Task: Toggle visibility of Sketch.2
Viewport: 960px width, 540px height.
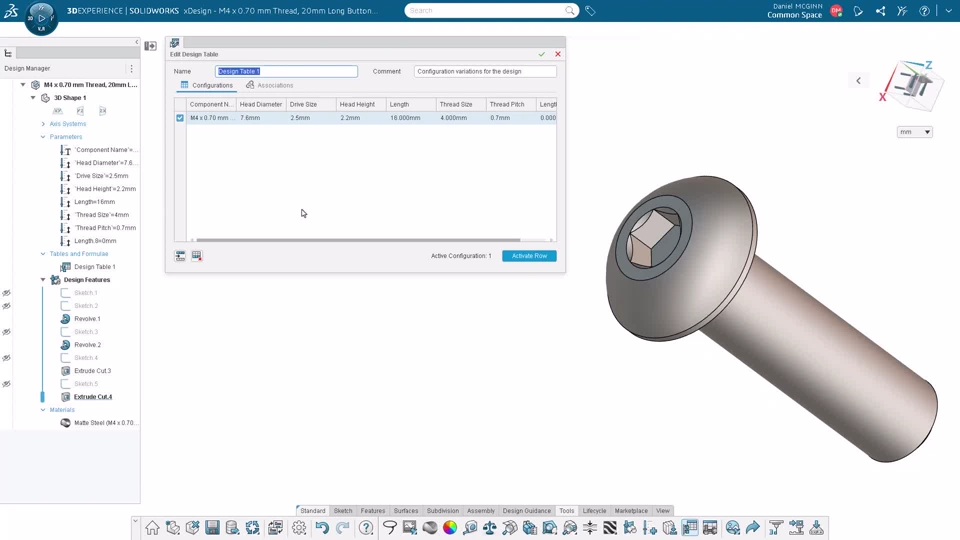Action: 6,306
